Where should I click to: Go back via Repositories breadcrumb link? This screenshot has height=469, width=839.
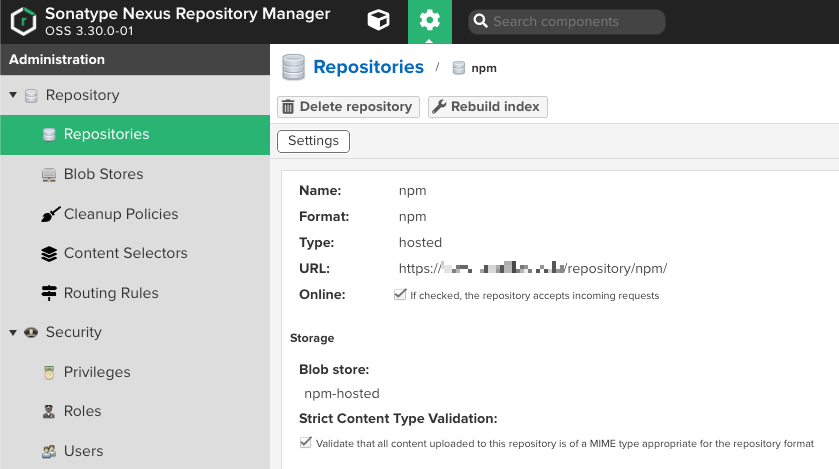click(x=368, y=67)
